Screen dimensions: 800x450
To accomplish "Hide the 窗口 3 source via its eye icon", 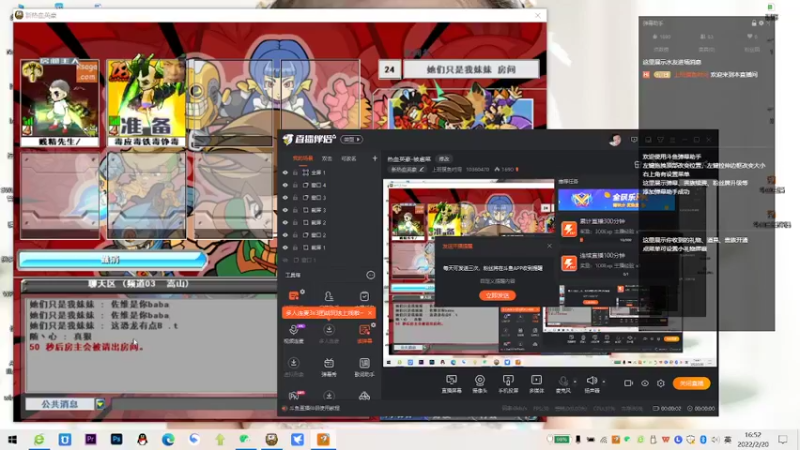I will pos(285,197).
